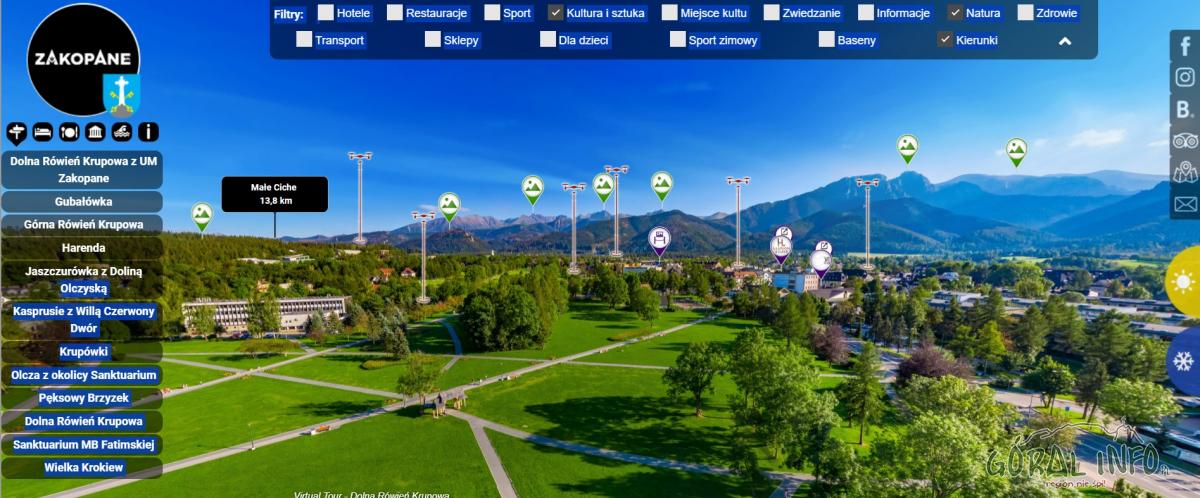The width and height of the screenshot is (1200, 498).
Task: Open the Harenda panorama
Action: [82, 248]
